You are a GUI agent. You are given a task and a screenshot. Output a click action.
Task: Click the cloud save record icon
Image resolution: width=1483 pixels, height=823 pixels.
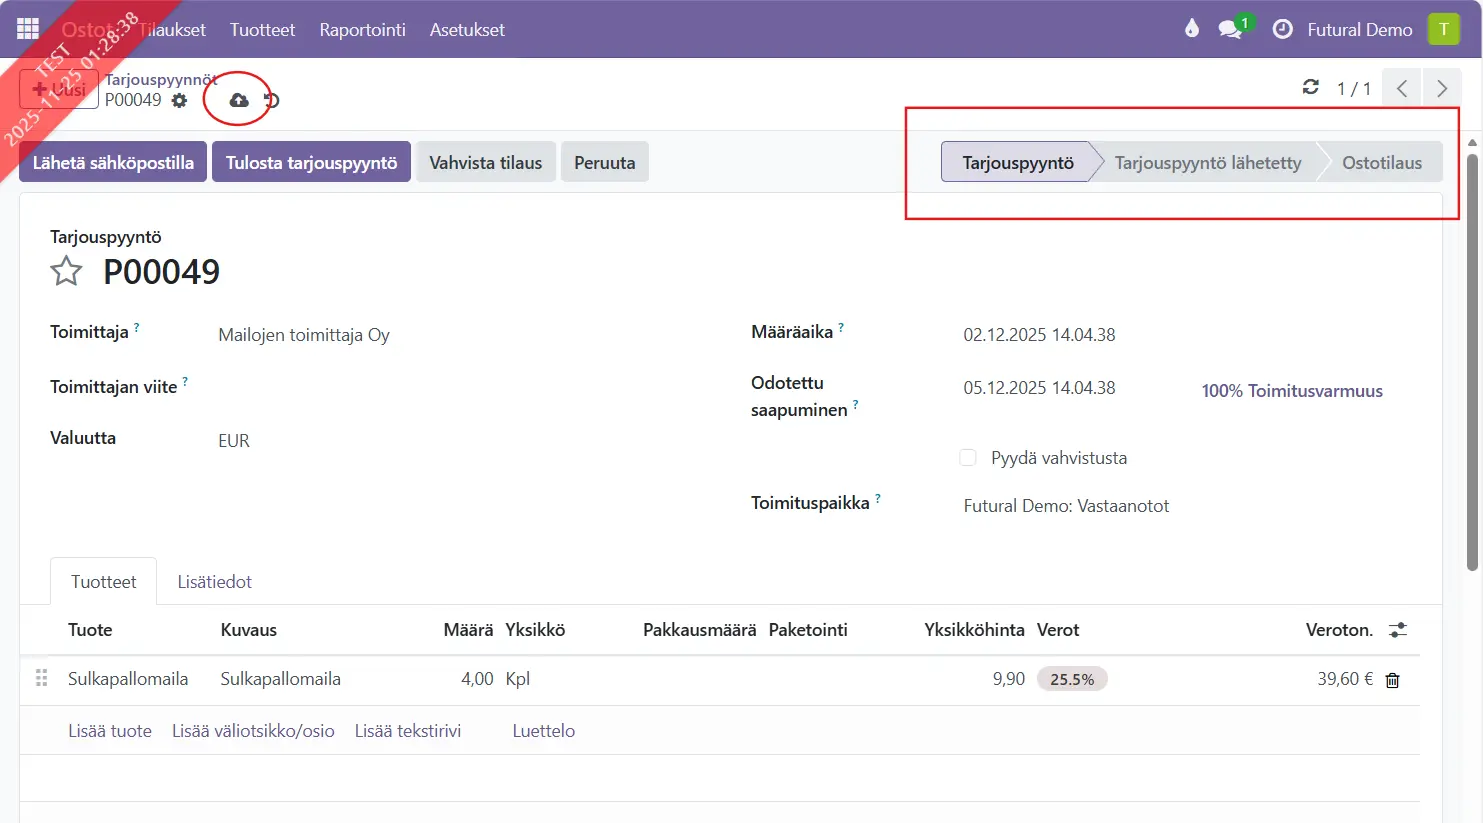pyautogui.click(x=239, y=100)
